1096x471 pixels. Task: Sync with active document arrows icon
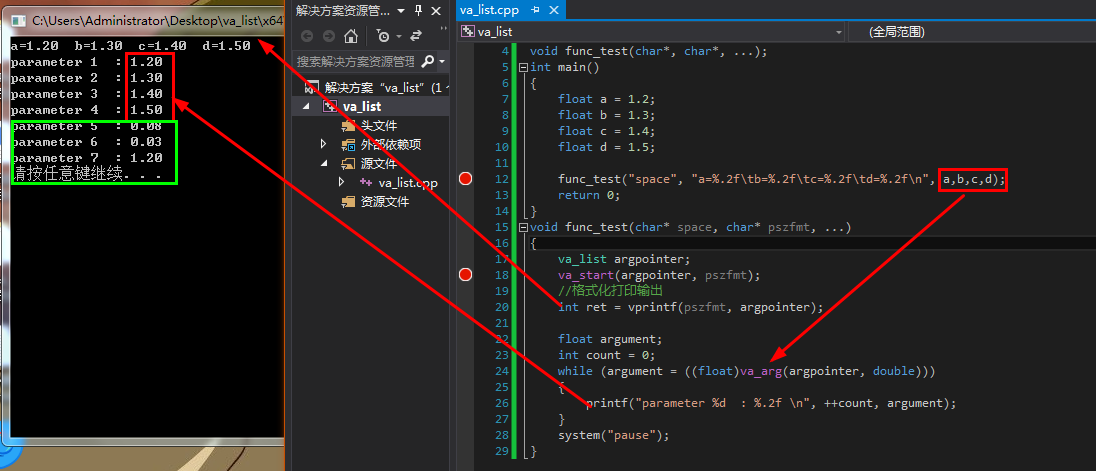pyautogui.click(x=416, y=36)
